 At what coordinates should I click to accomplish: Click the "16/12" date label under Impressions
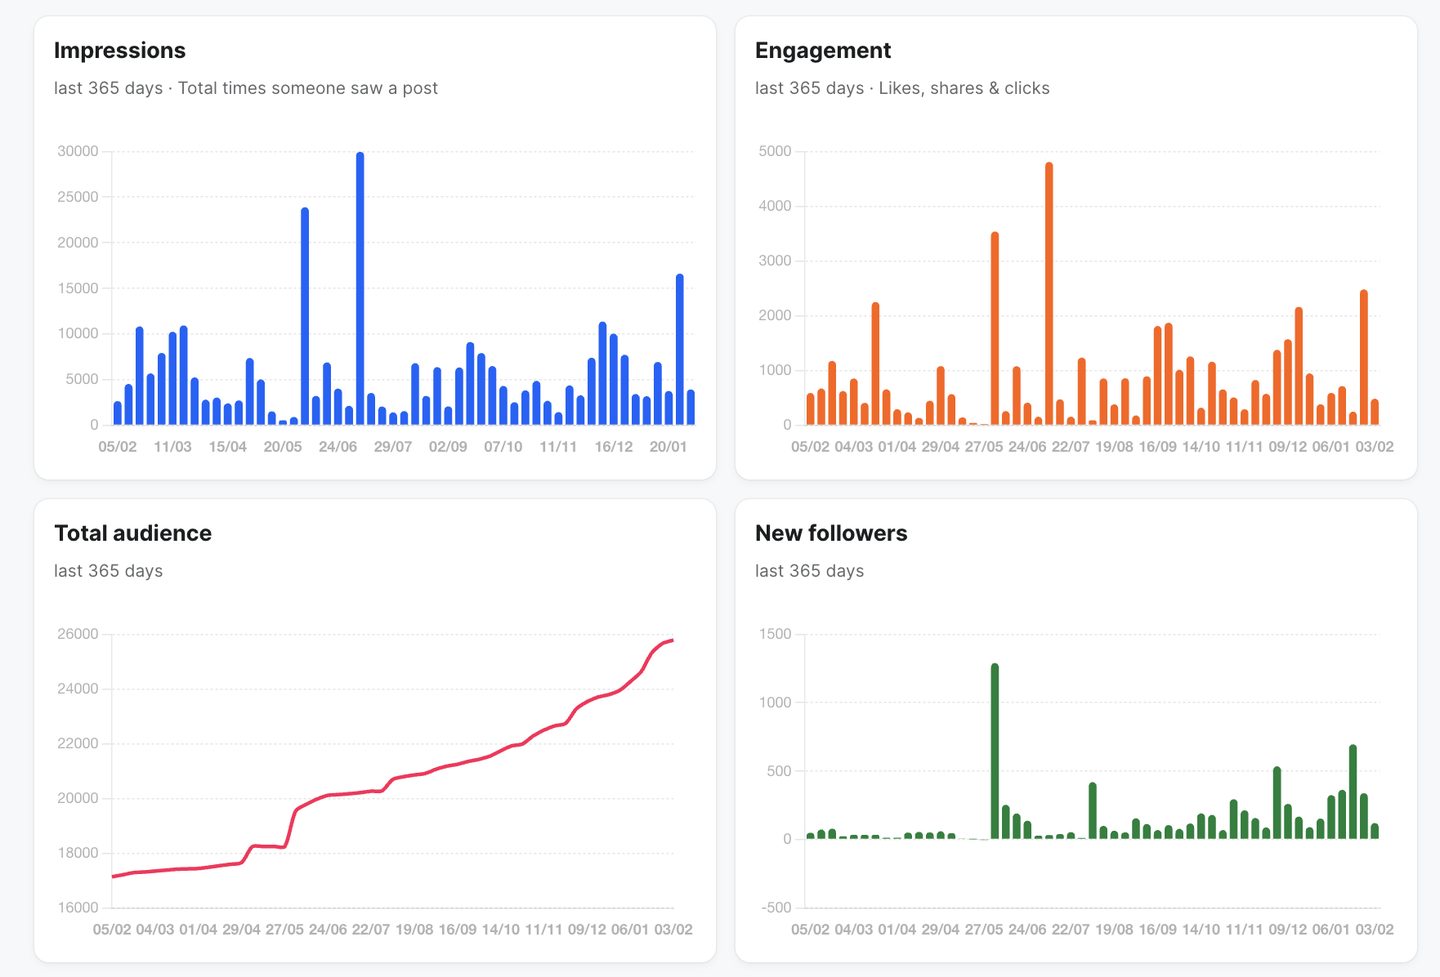[613, 446]
